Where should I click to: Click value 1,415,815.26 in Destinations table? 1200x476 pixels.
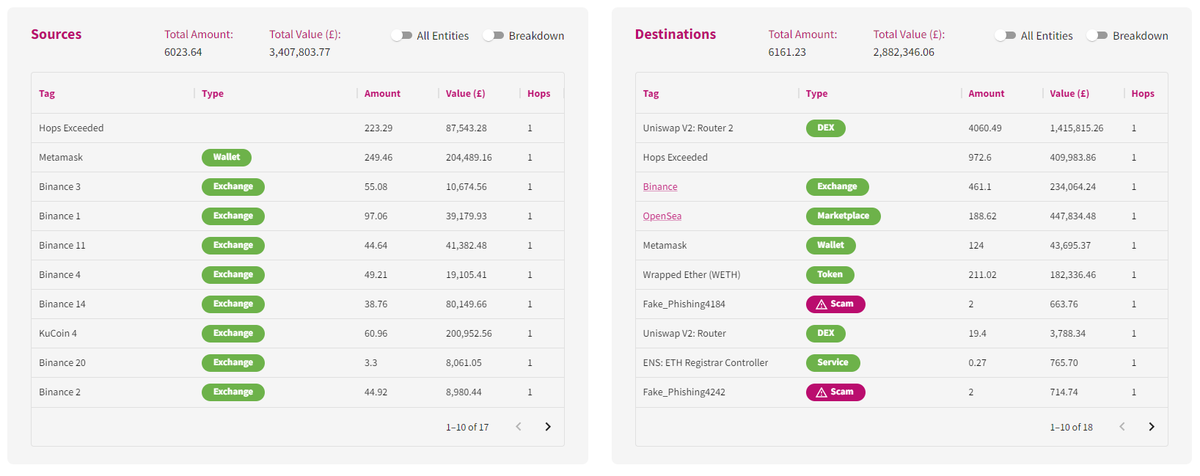coord(1077,128)
